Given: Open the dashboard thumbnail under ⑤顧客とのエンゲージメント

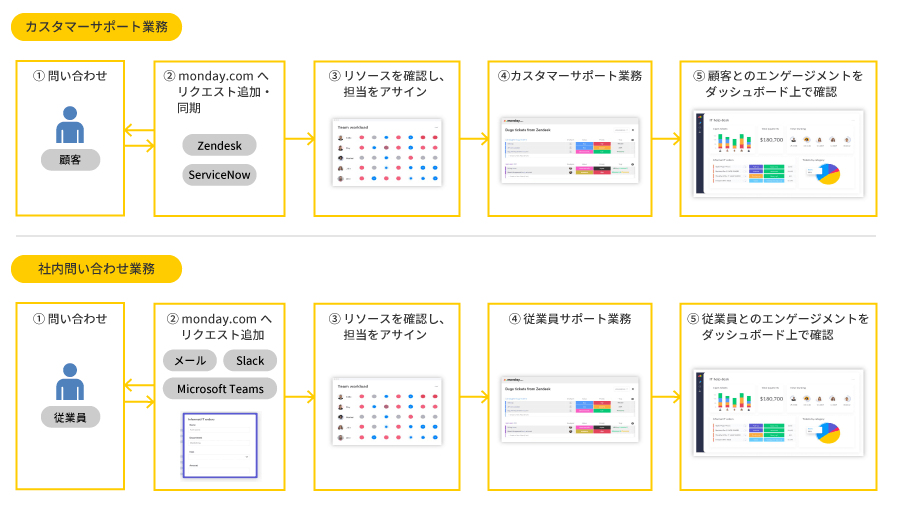Looking at the screenshot, I should [779, 154].
